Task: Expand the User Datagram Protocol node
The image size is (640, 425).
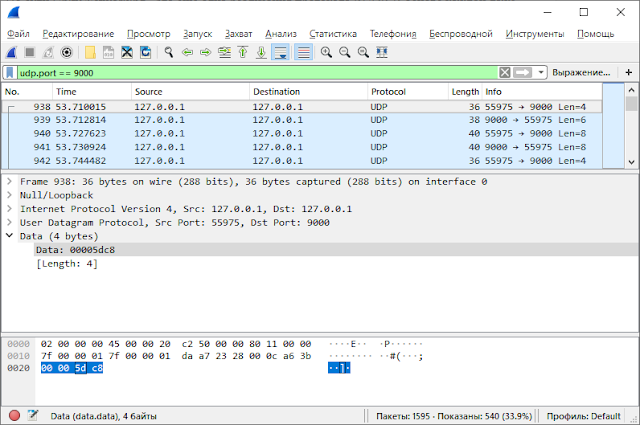Action: [9, 222]
